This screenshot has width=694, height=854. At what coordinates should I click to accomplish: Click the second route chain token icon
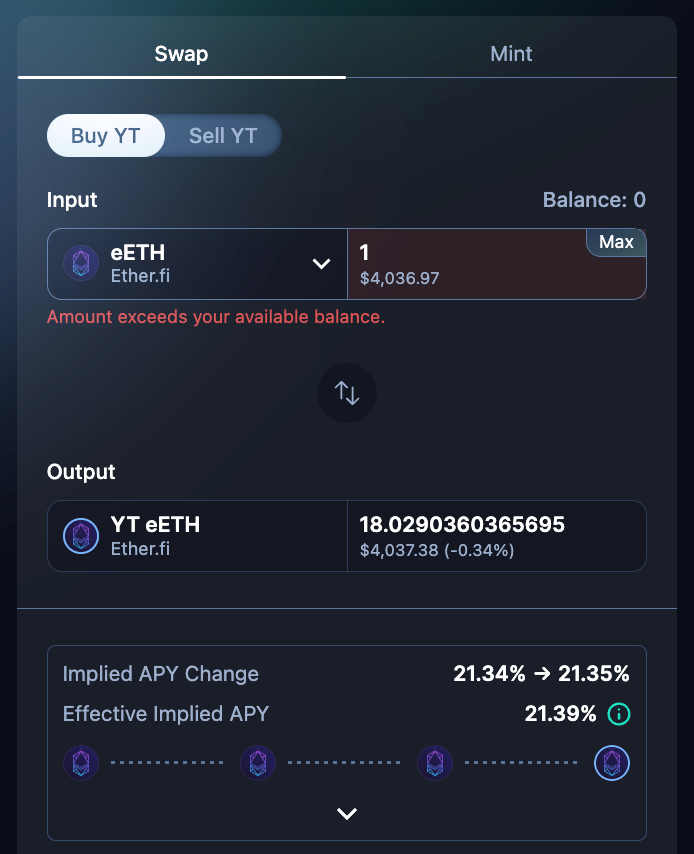(258, 762)
